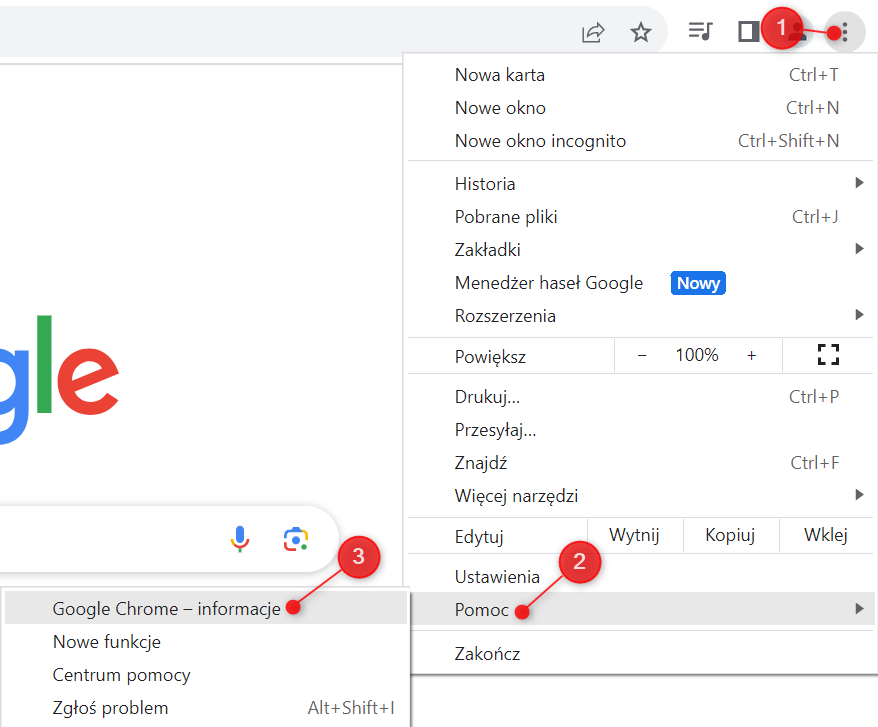Select Google Chrome – informacje
Viewport: 878px width, 727px height.
(x=166, y=609)
